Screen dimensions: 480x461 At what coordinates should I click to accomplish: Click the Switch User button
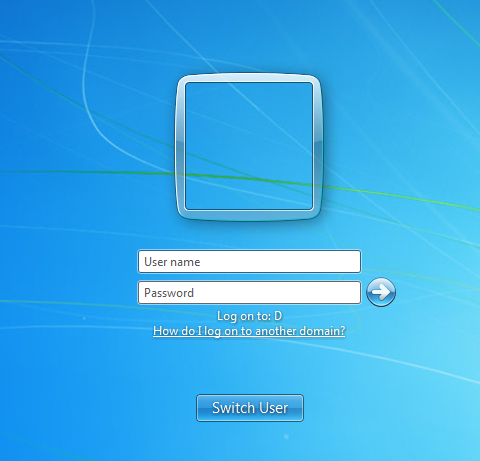250,408
